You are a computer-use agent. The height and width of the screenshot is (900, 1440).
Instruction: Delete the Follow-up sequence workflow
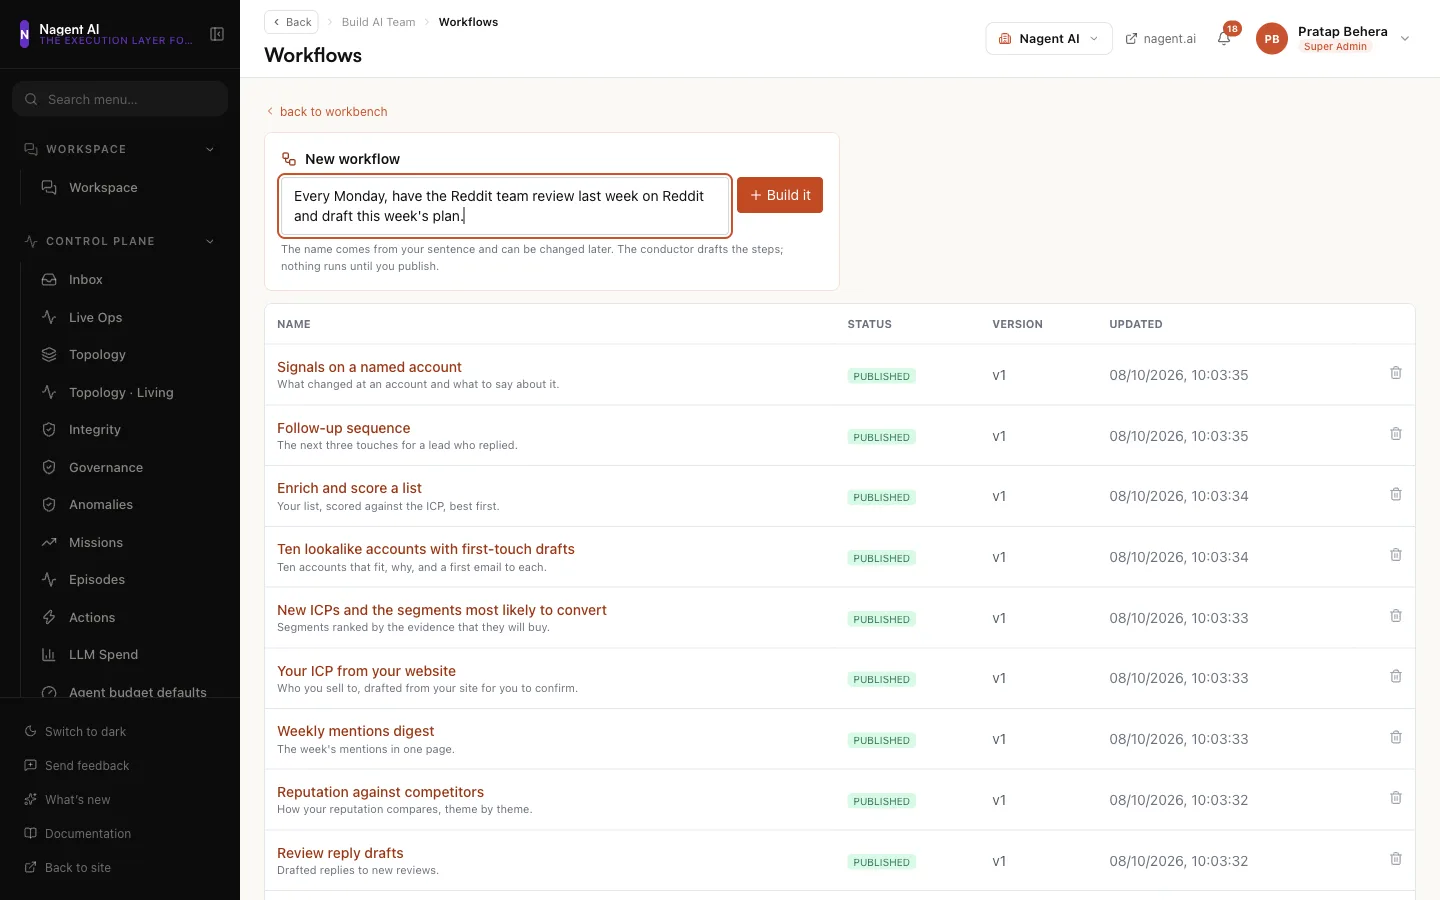1396,434
